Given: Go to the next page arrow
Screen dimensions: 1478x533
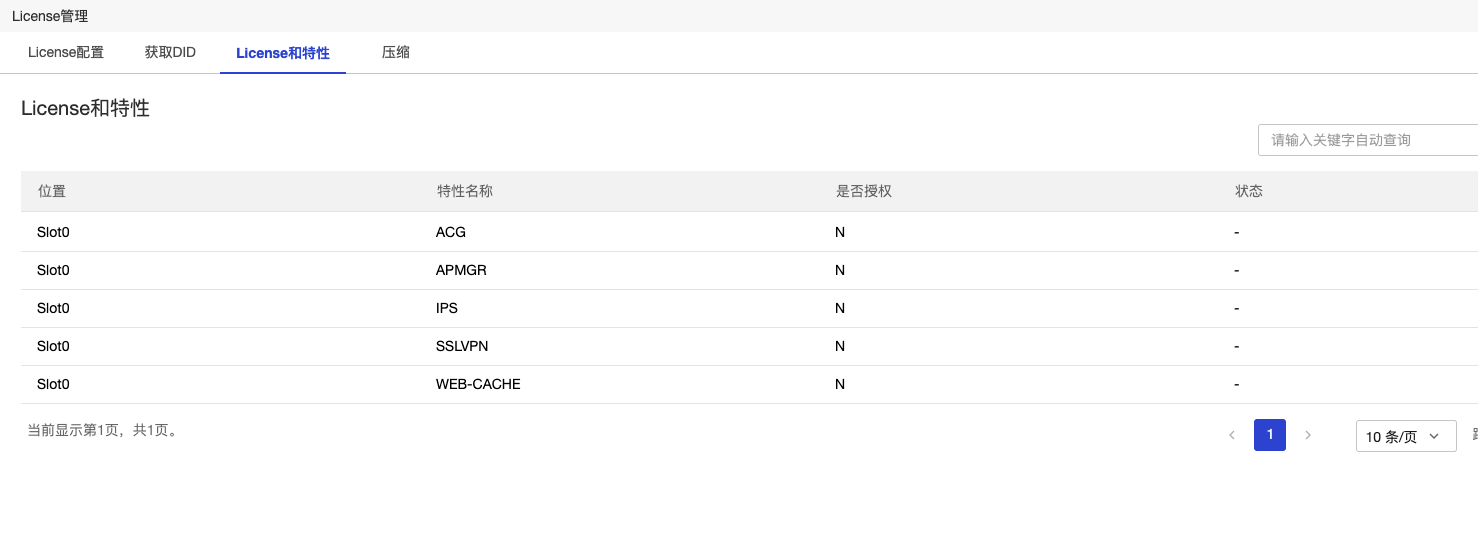Looking at the screenshot, I should coord(1308,435).
